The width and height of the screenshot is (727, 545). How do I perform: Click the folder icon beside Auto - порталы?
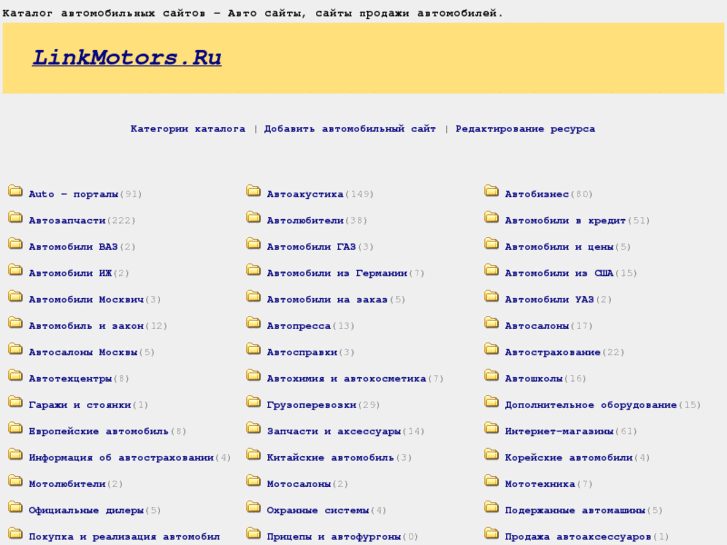(x=15, y=192)
